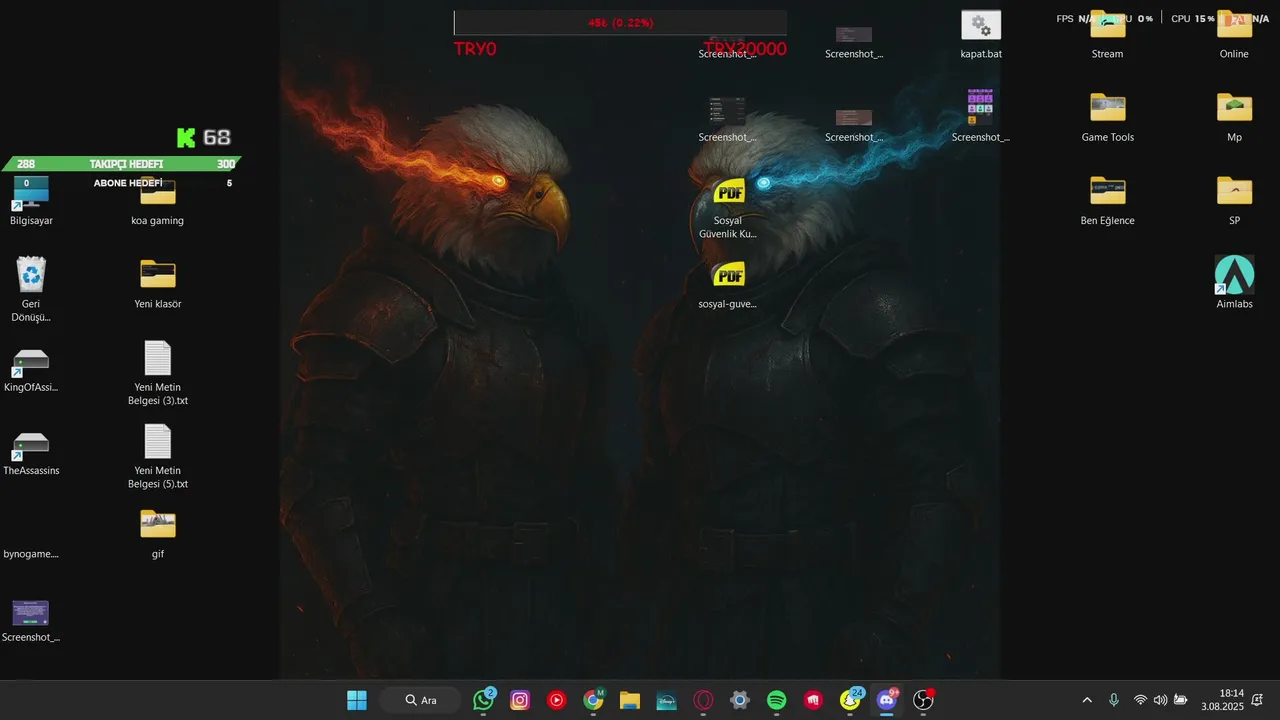The height and width of the screenshot is (720, 1280).
Task: Switch to Opera browser on taskbar
Action: pos(704,700)
